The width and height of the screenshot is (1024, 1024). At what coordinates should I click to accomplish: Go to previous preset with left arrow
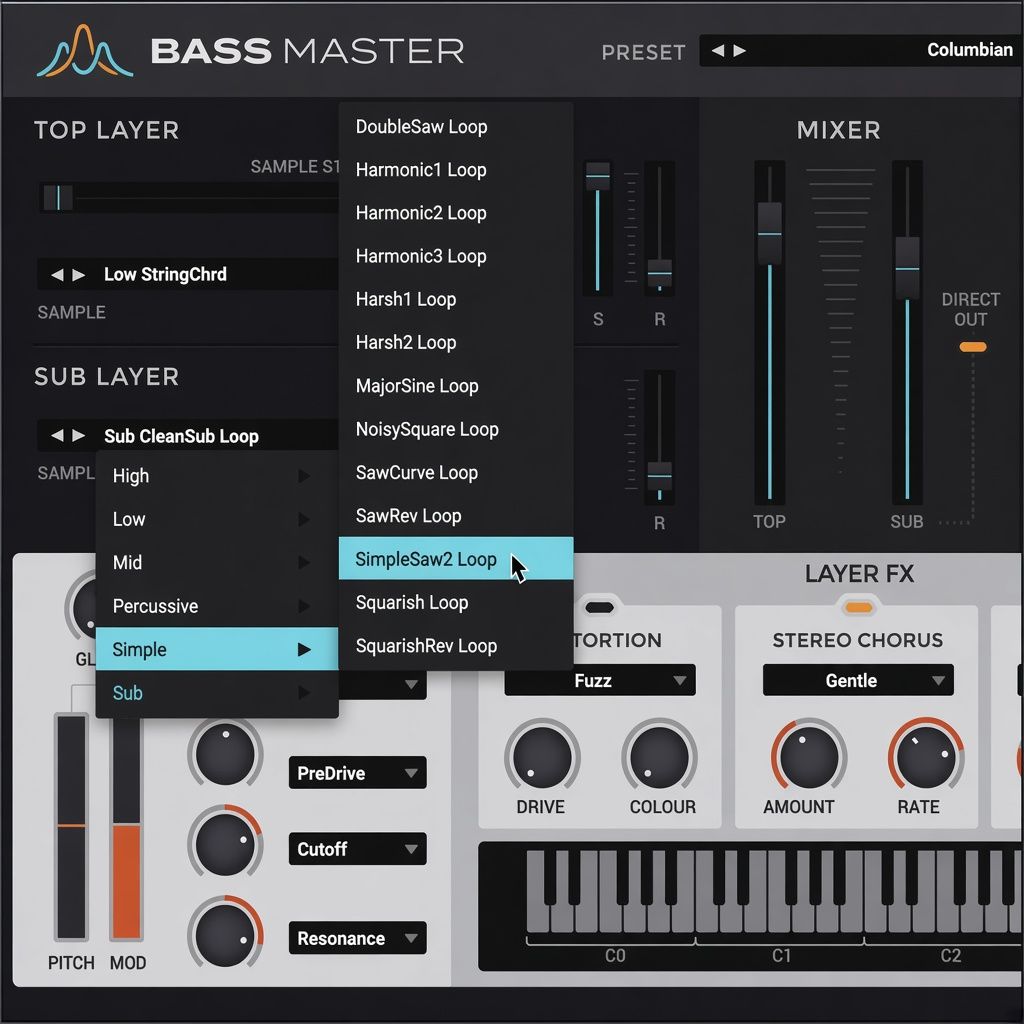tap(718, 50)
